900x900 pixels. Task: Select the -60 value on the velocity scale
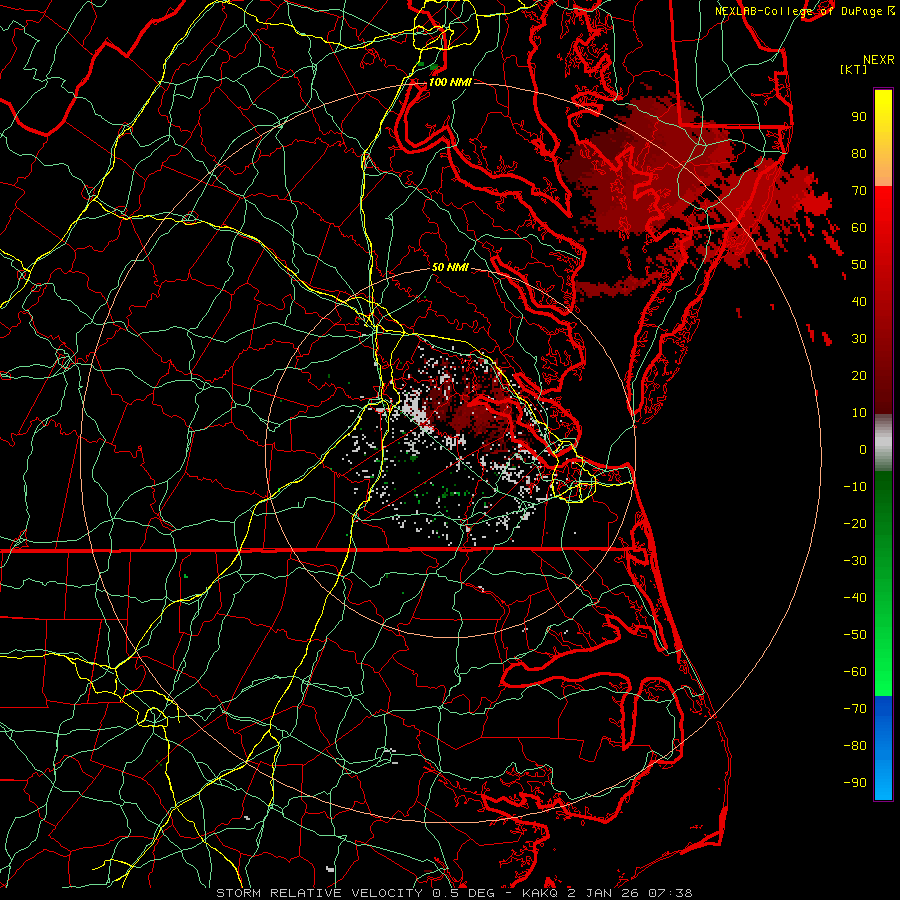(855, 672)
